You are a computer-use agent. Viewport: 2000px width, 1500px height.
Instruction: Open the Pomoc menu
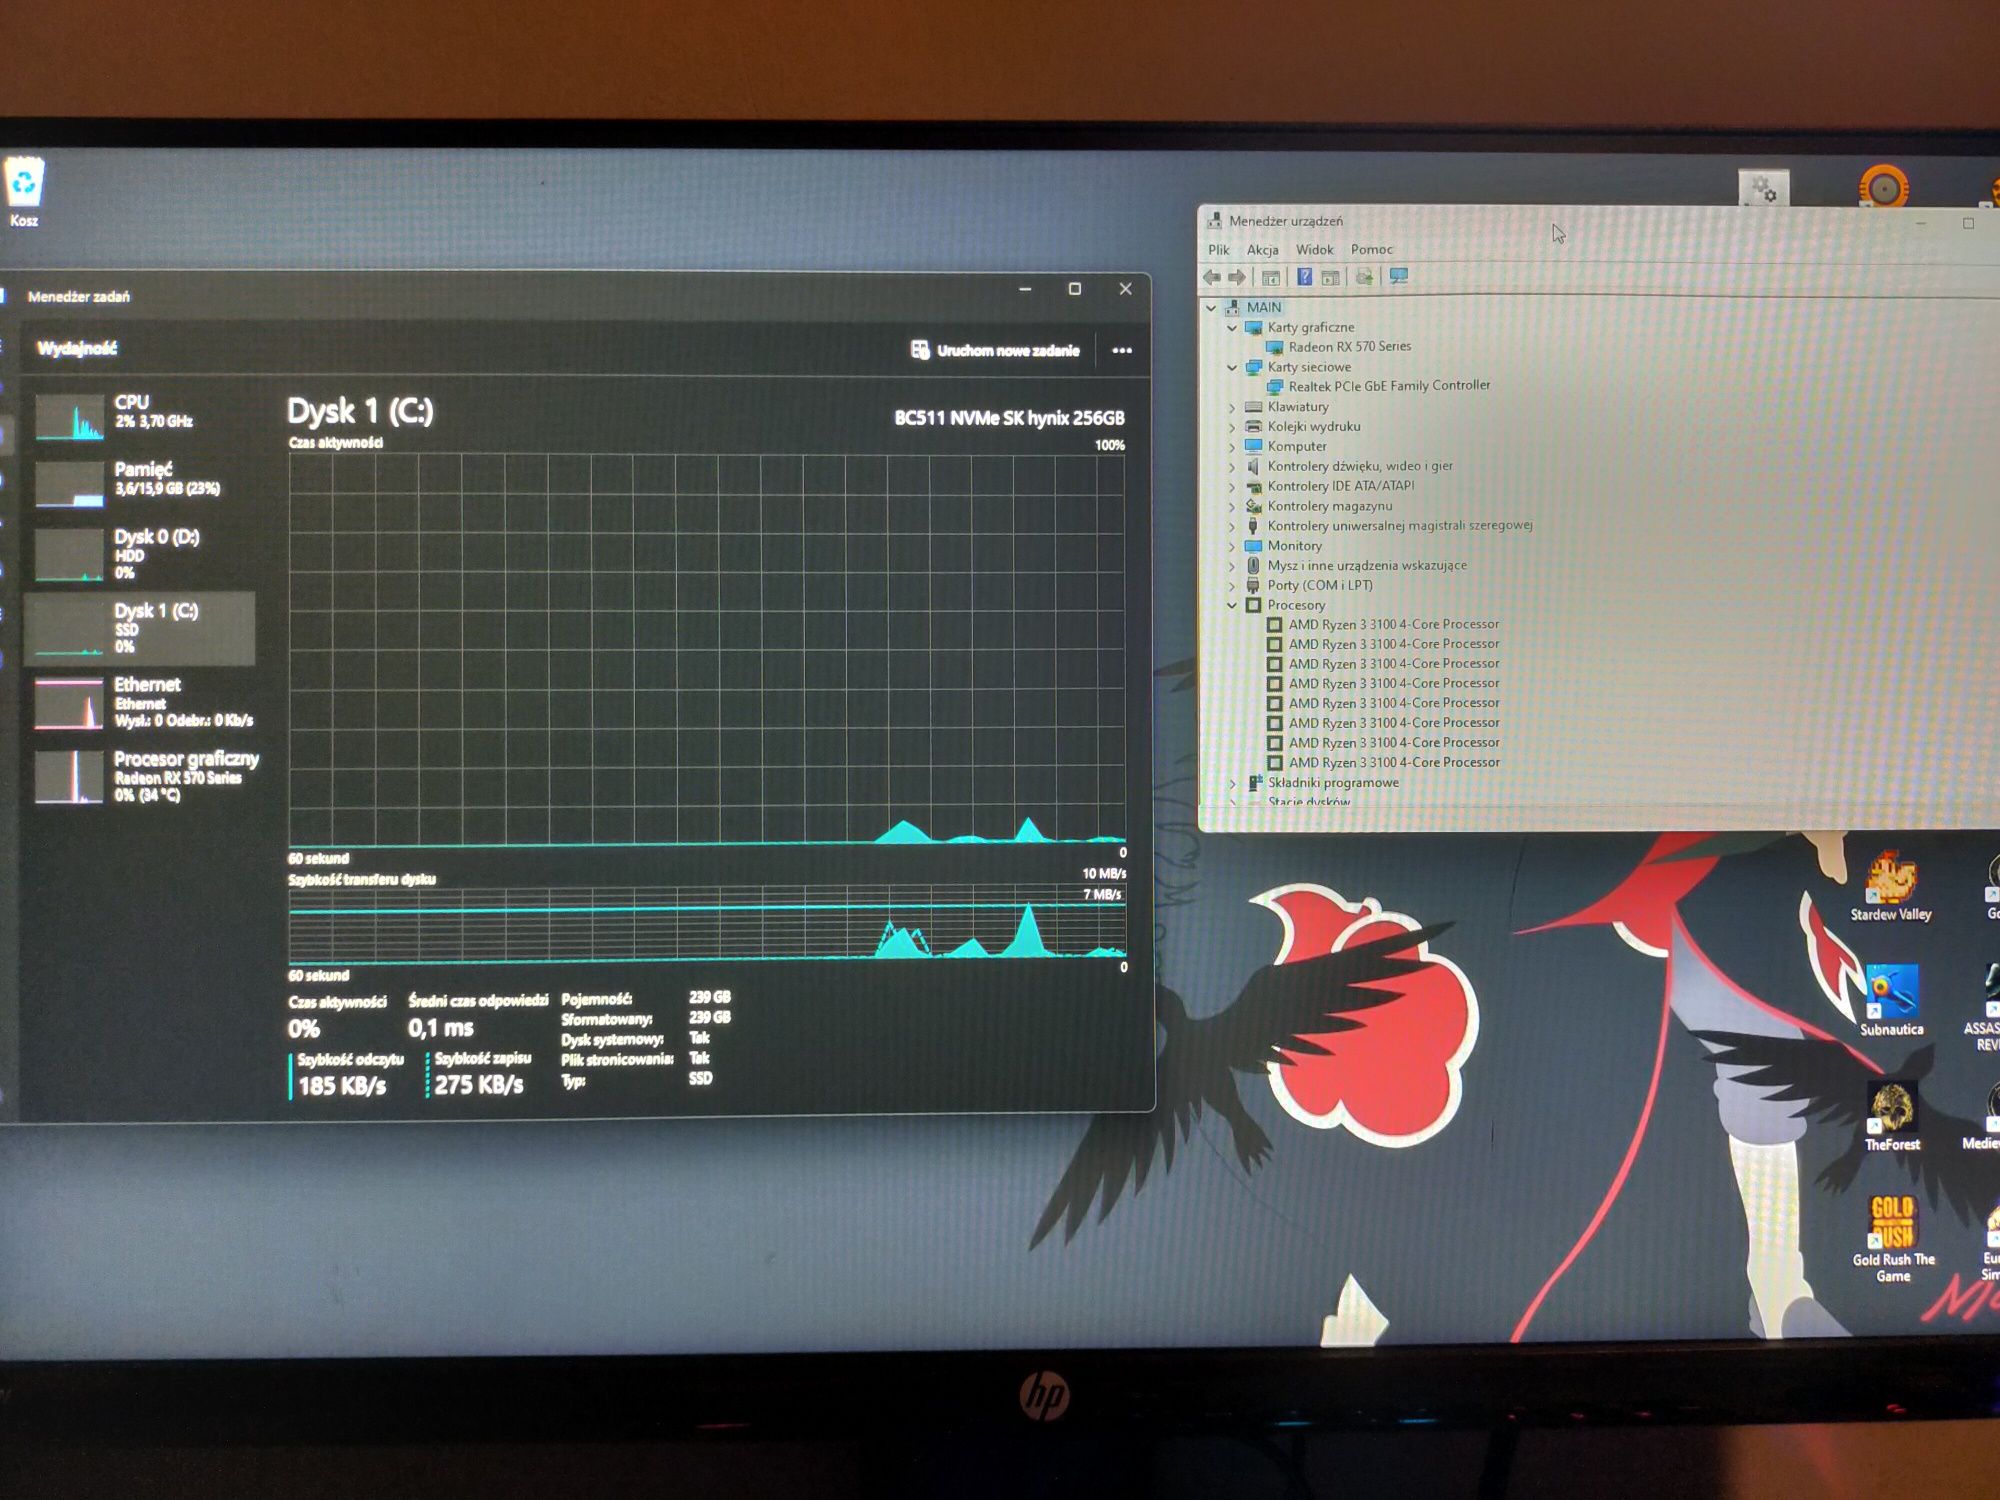click(1371, 250)
